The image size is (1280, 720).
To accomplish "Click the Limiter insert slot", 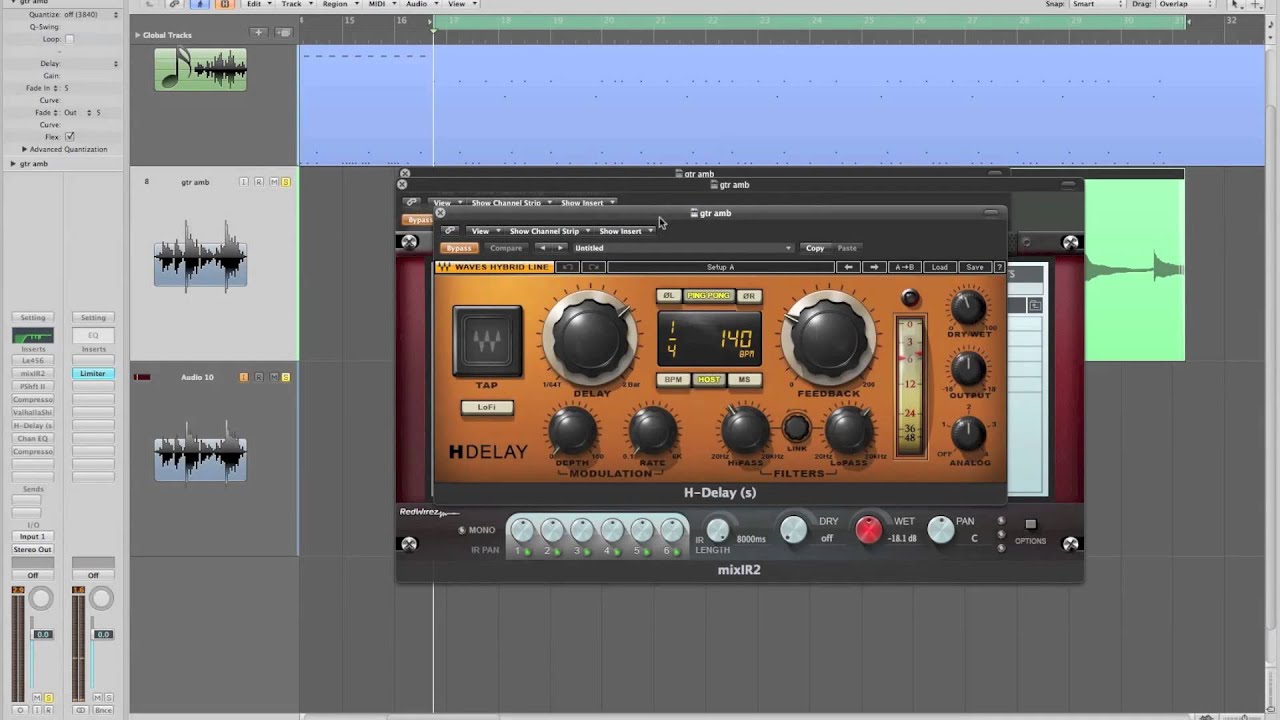I will pyautogui.click(x=93, y=373).
